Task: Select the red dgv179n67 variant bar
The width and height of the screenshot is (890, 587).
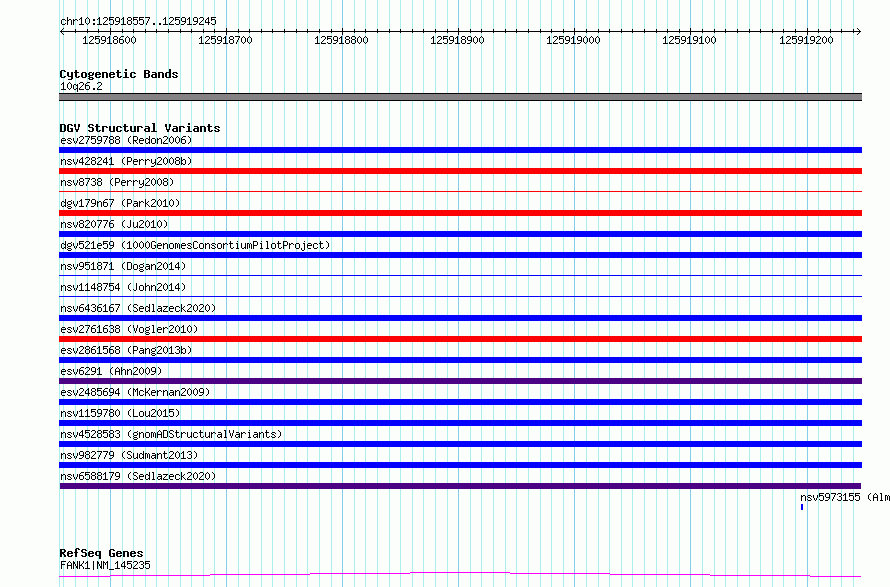Action: pos(460,213)
